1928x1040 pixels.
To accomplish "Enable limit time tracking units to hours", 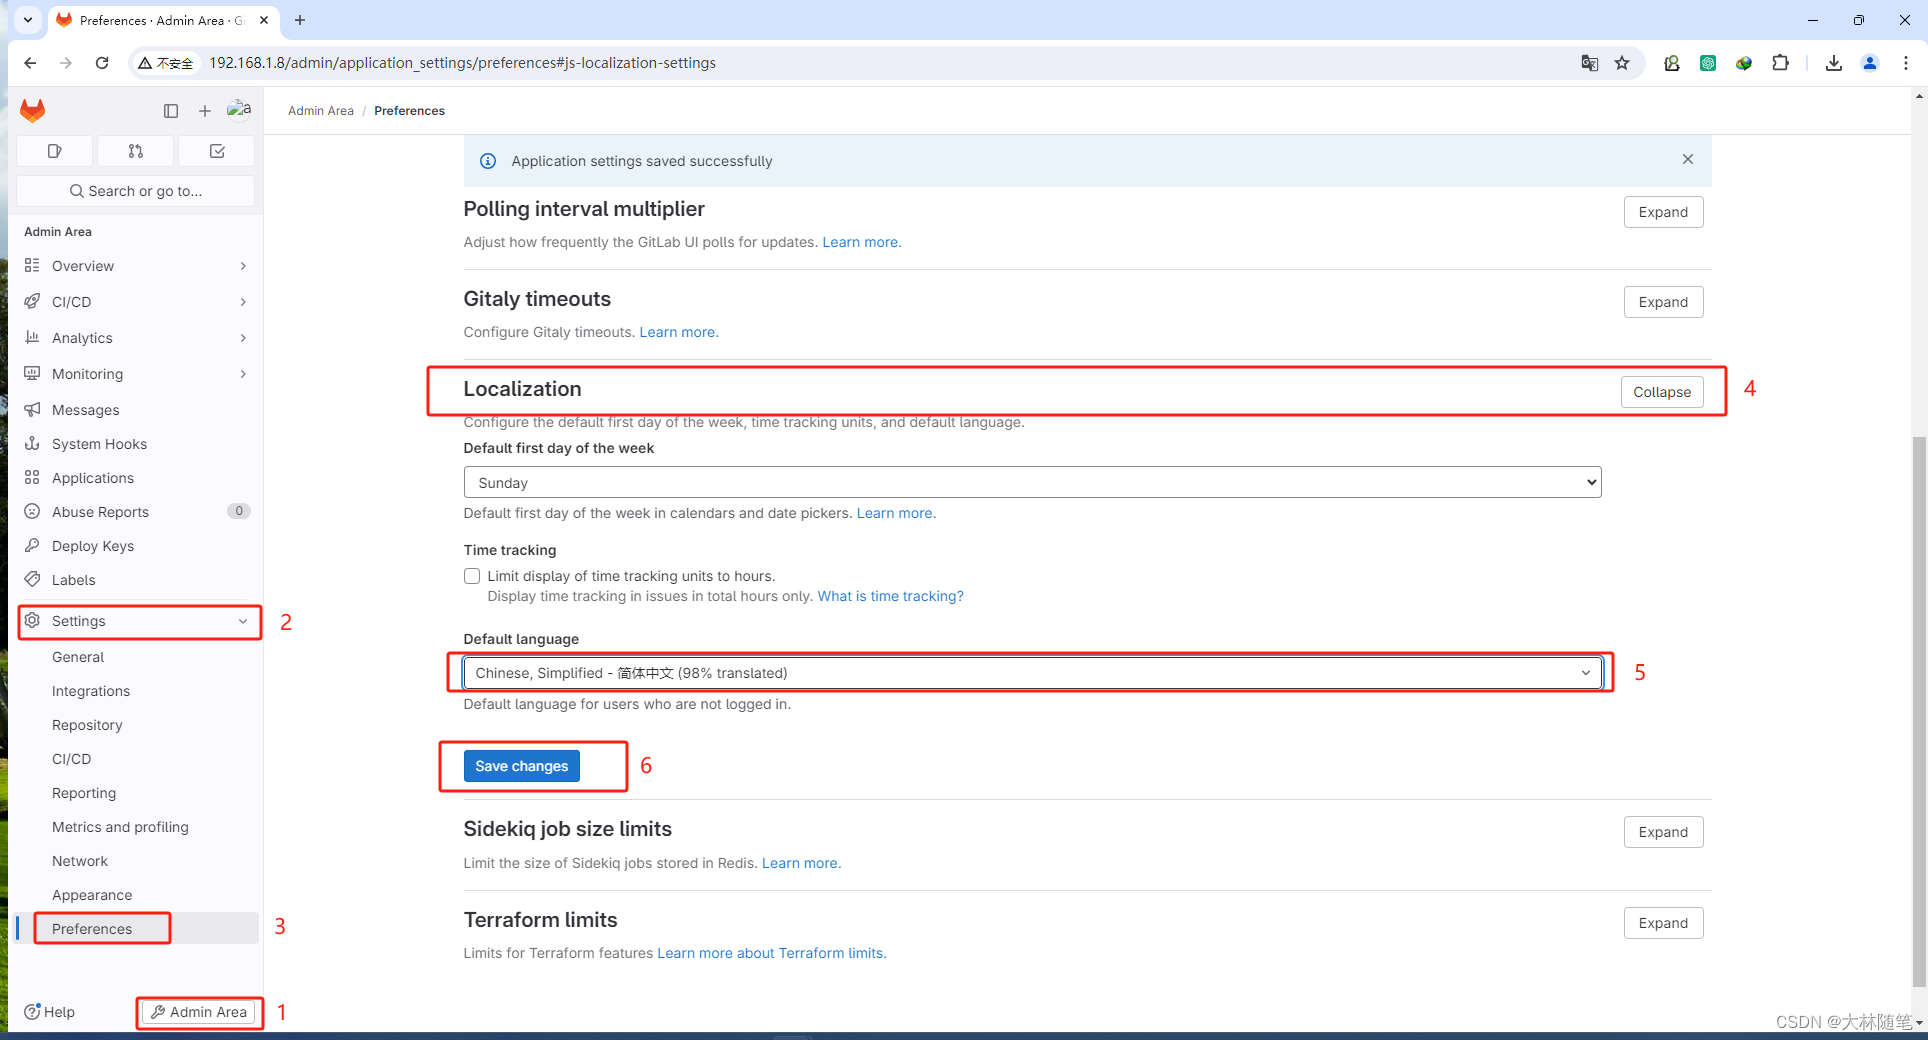I will 471,576.
